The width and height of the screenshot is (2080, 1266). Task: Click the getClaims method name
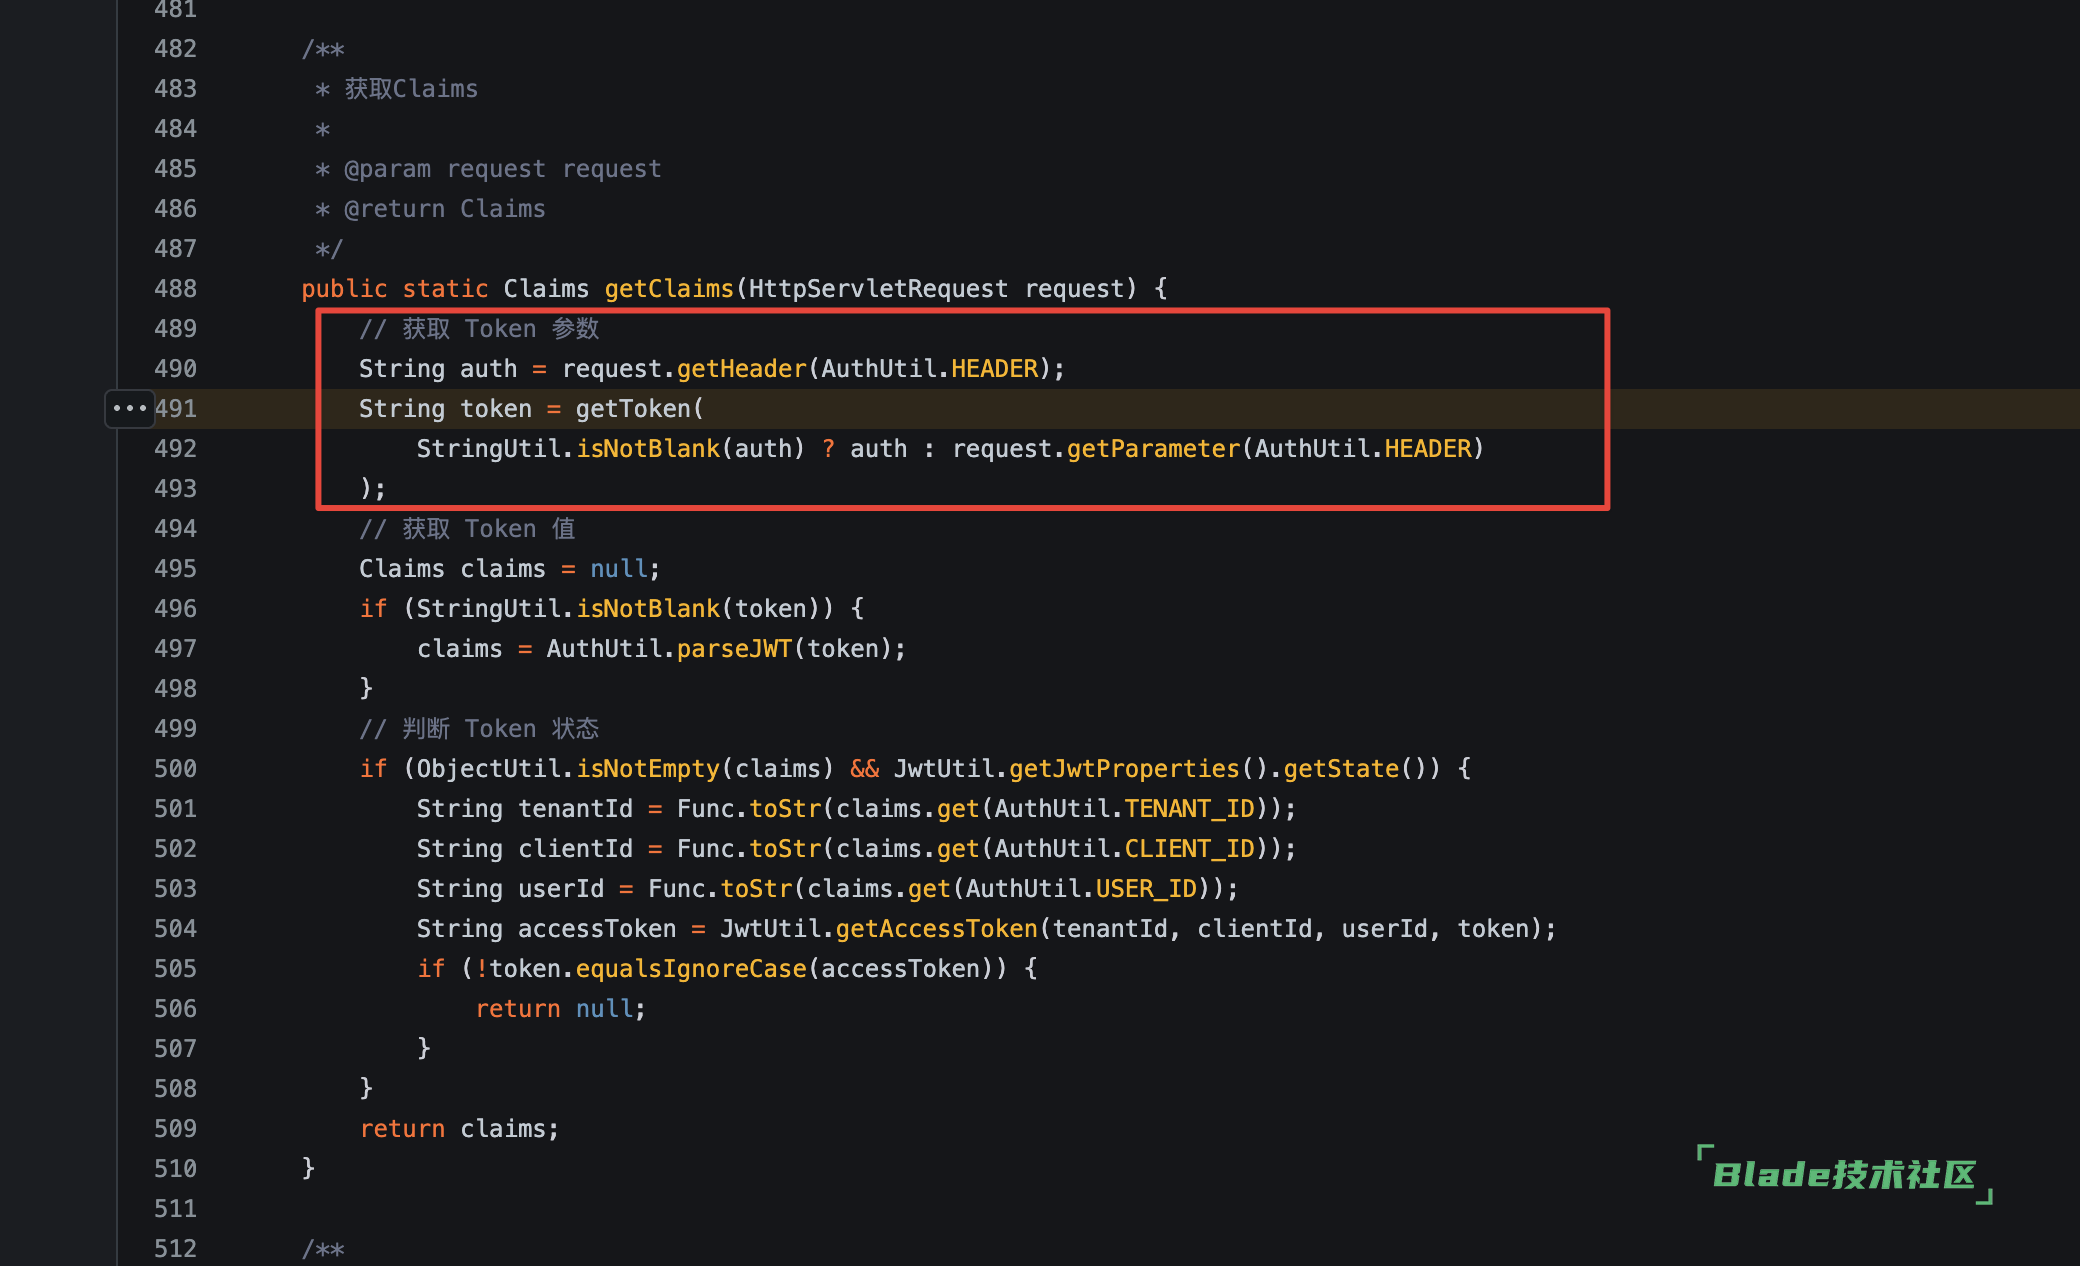pyautogui.click(x=669, y=289)
